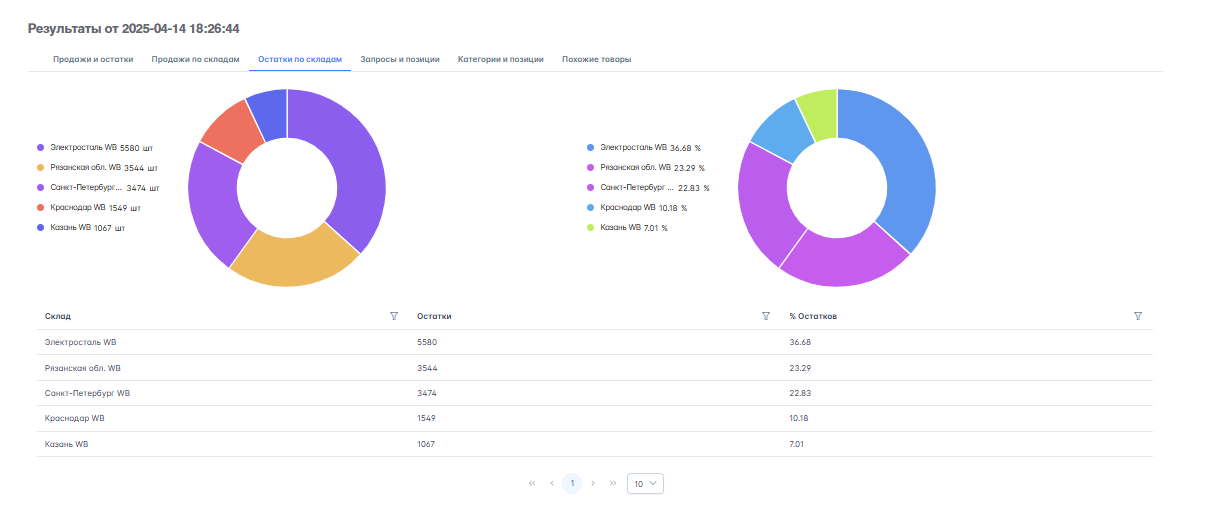1210x524 pixels.
Task: Open filter icon for Склад column
Action: pos(393,316)
